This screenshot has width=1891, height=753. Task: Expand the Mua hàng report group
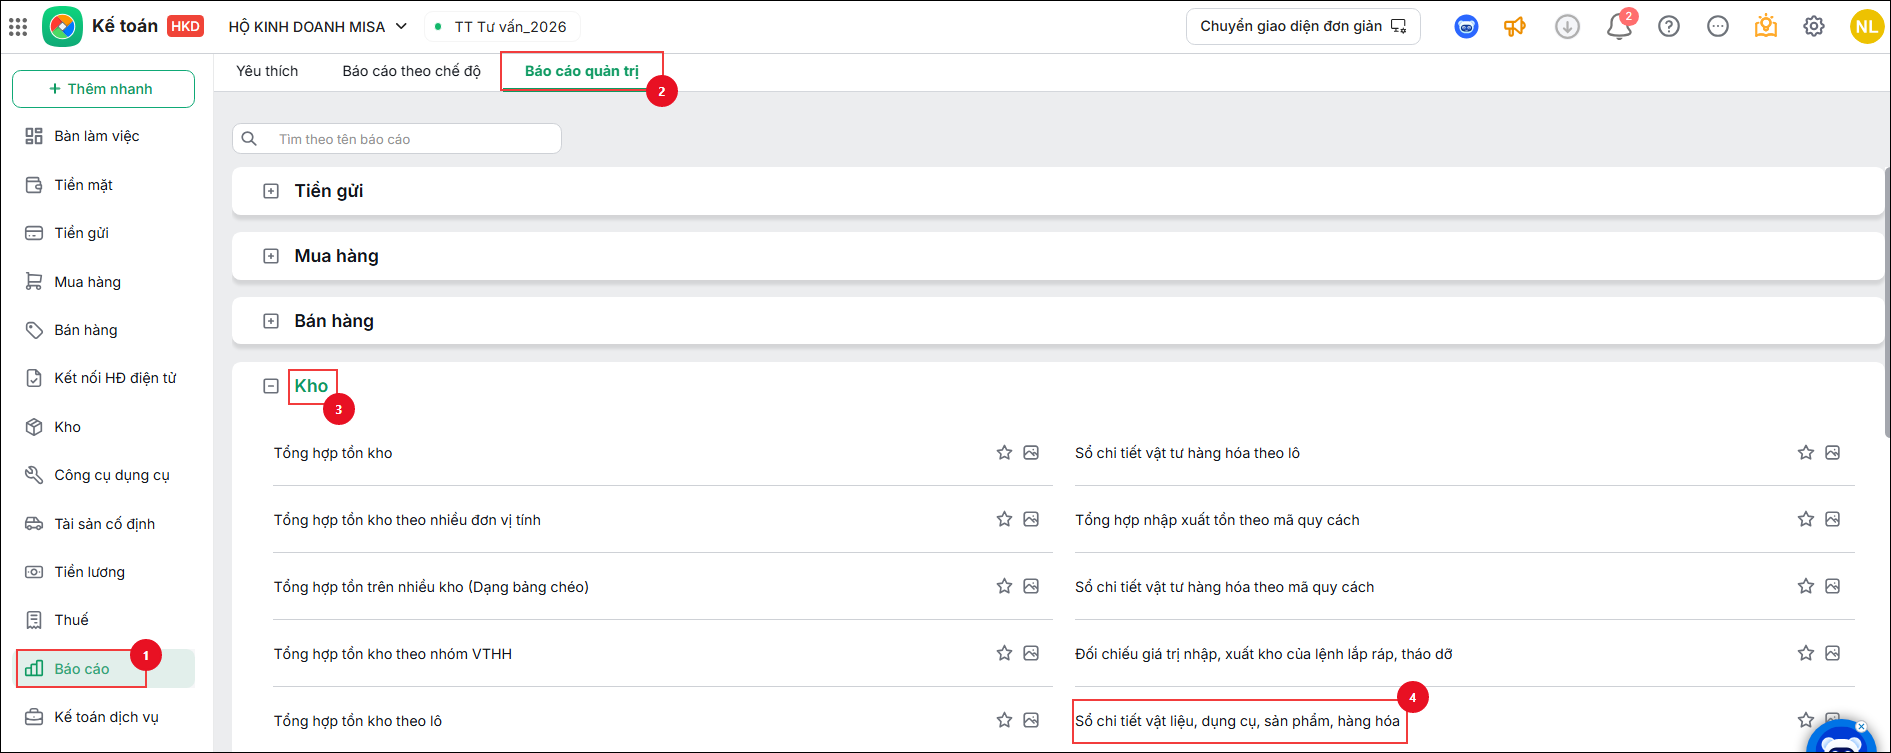[x=271, y=256]
